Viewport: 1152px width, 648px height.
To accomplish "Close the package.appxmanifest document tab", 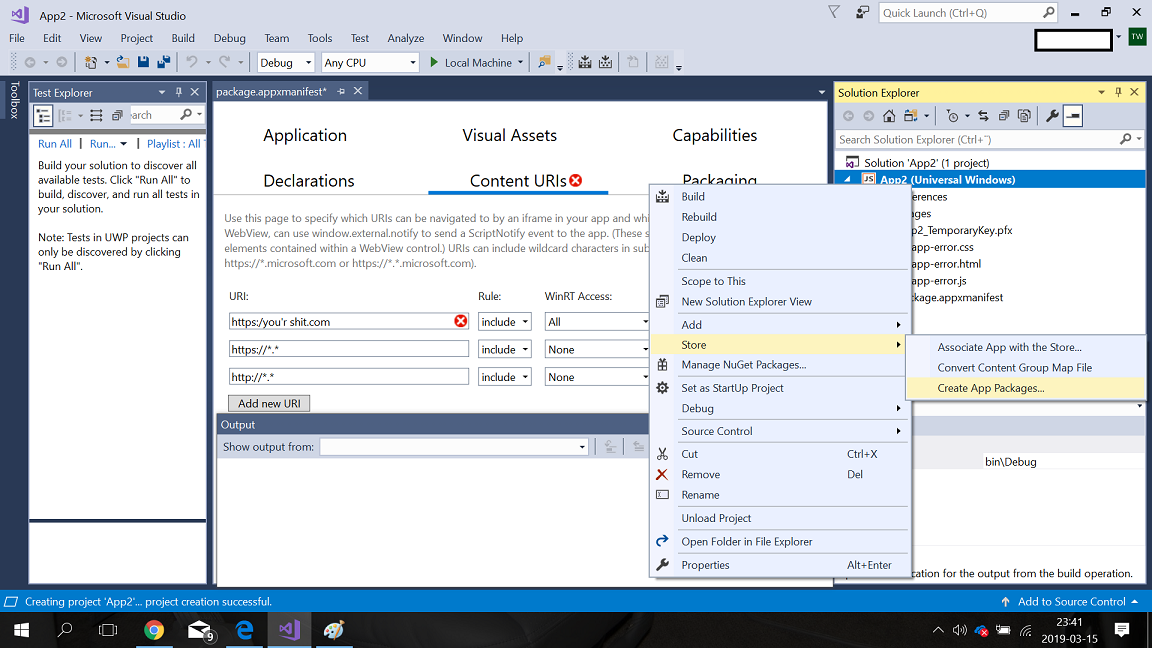I will click(x=358, y=91).
